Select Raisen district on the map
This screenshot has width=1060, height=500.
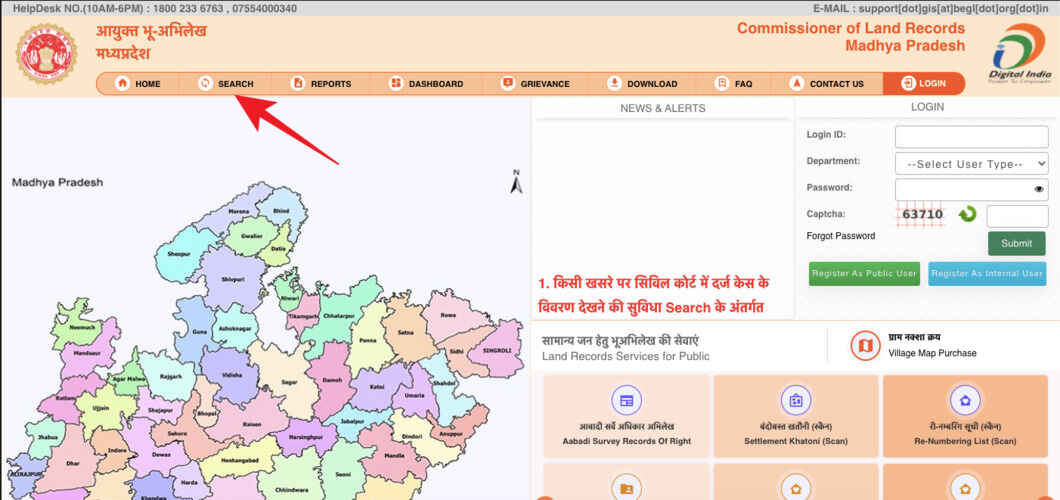(250, 422)
